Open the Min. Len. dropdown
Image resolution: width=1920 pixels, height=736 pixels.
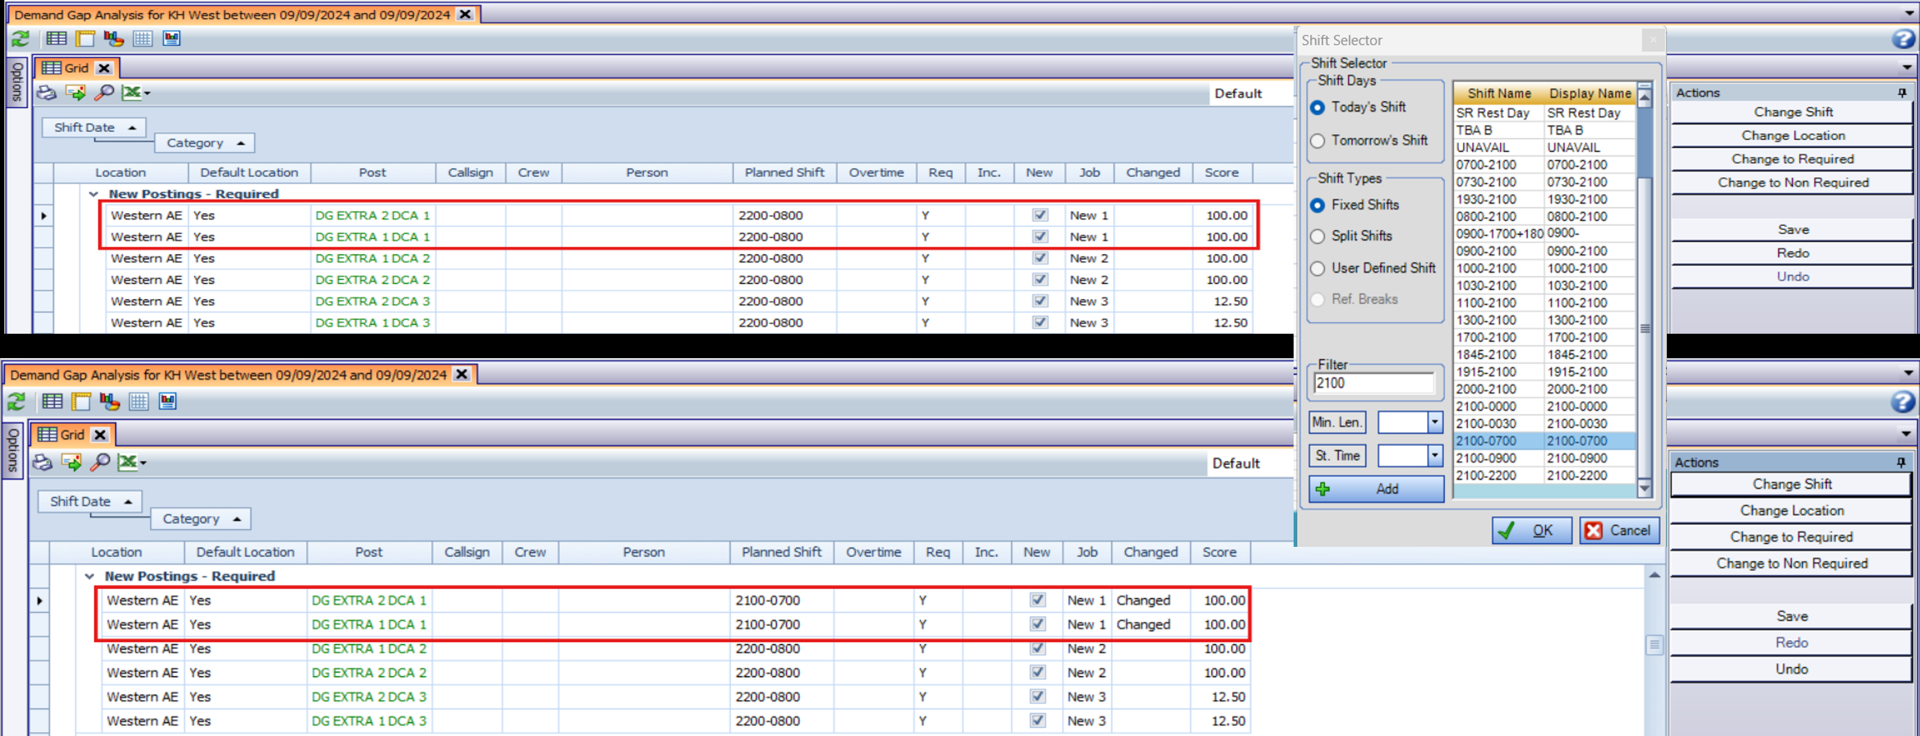(x=1435, y=423)
